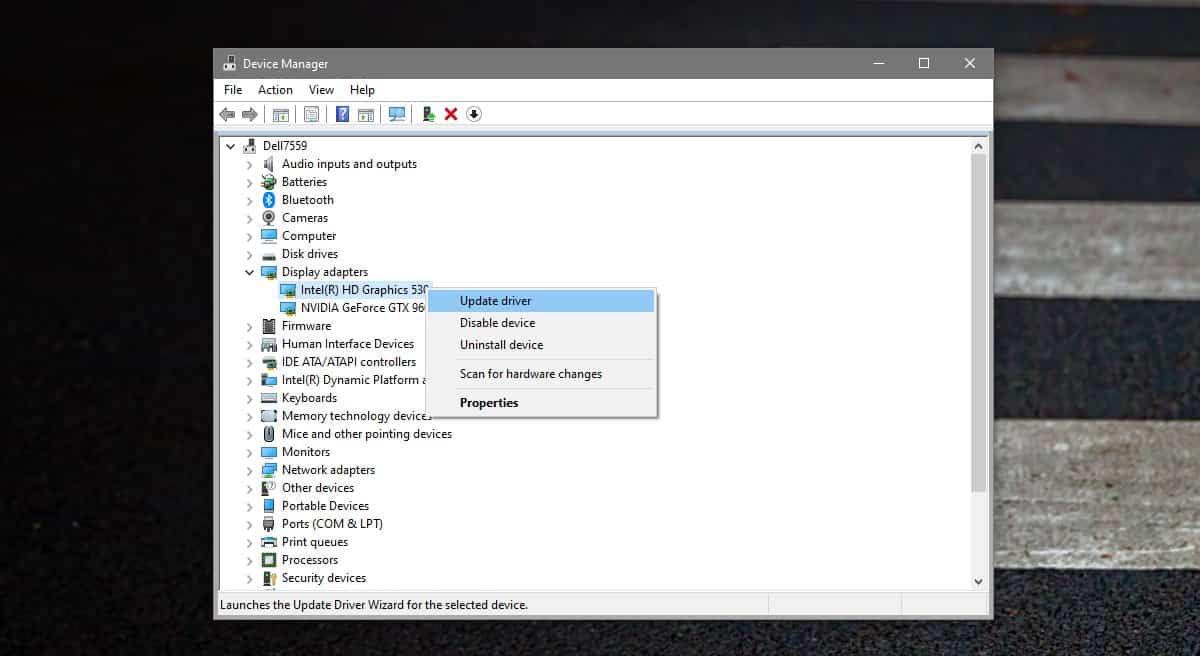Collapse the Dell7559 root node
1200x656 pixels.
point(230,146)
